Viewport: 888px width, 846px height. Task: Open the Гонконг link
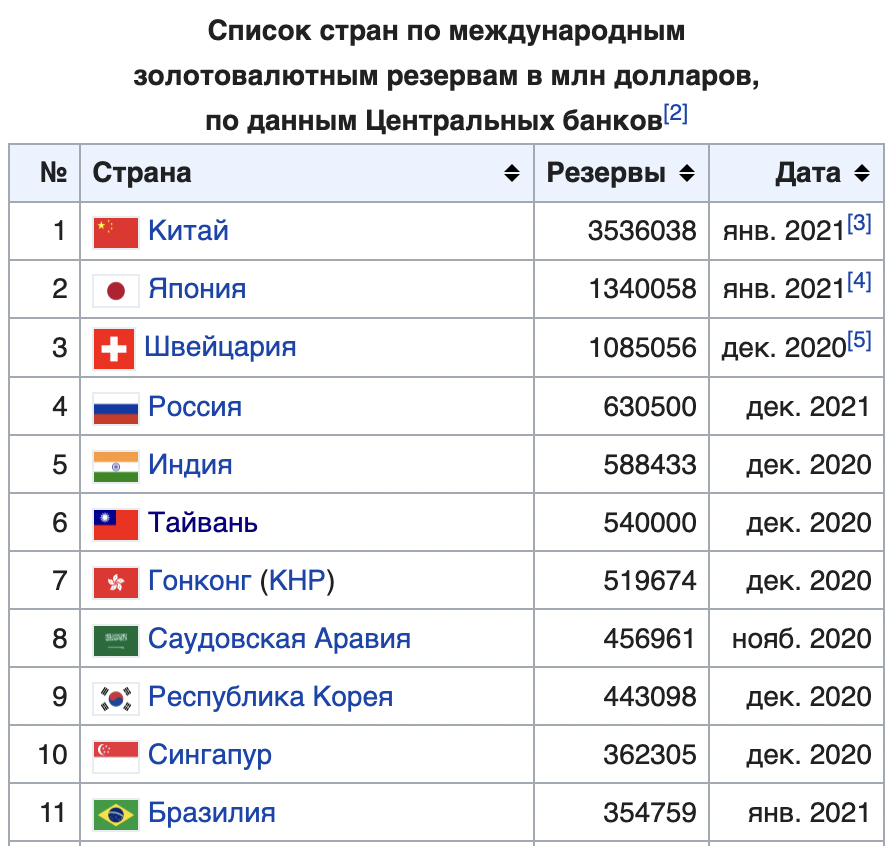point(199,580)
